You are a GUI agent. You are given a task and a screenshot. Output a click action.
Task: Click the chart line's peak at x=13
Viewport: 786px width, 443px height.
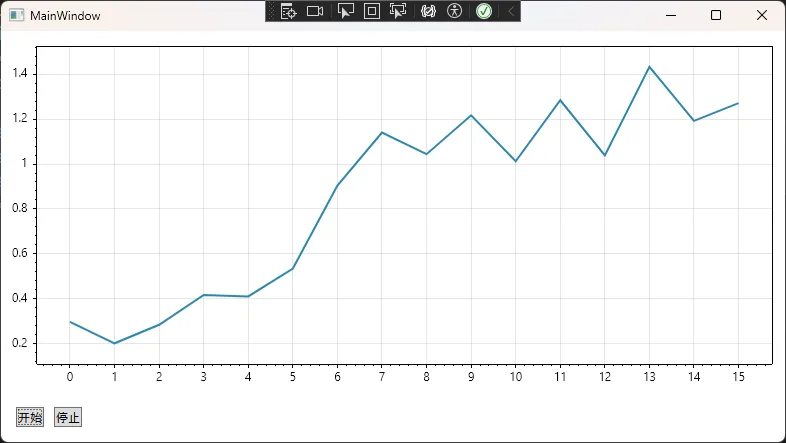click(x=649, y=67)
